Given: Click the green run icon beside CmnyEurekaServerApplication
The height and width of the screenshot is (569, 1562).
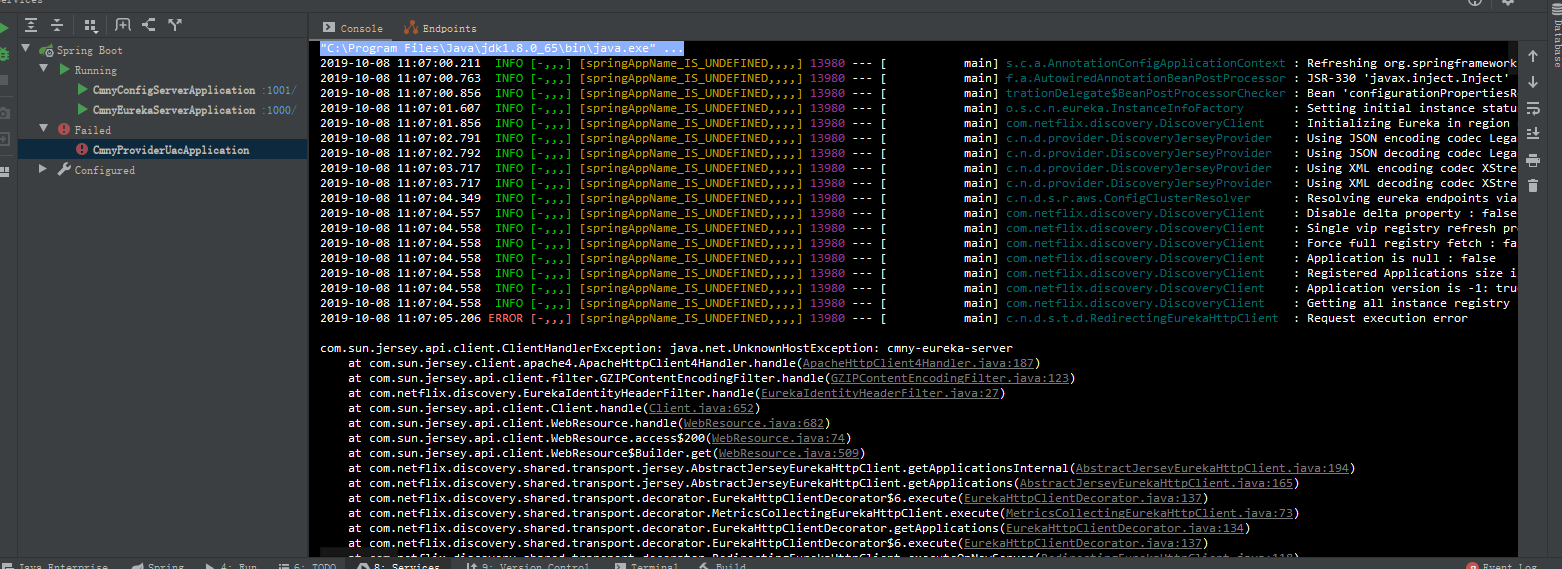Looking at the screenshot, I should (x=83, y=110).
